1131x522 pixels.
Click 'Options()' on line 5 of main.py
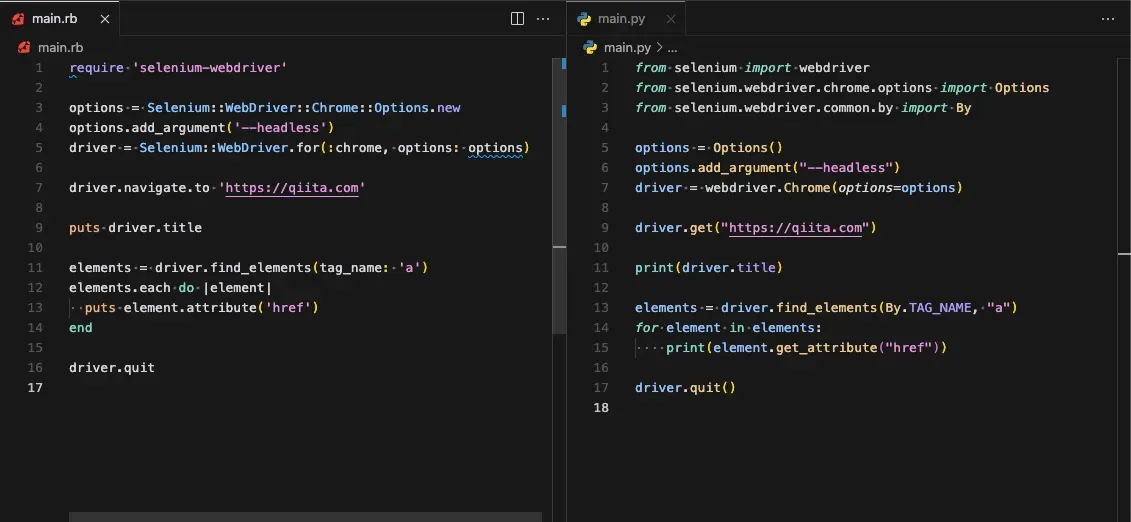[748, 148]
